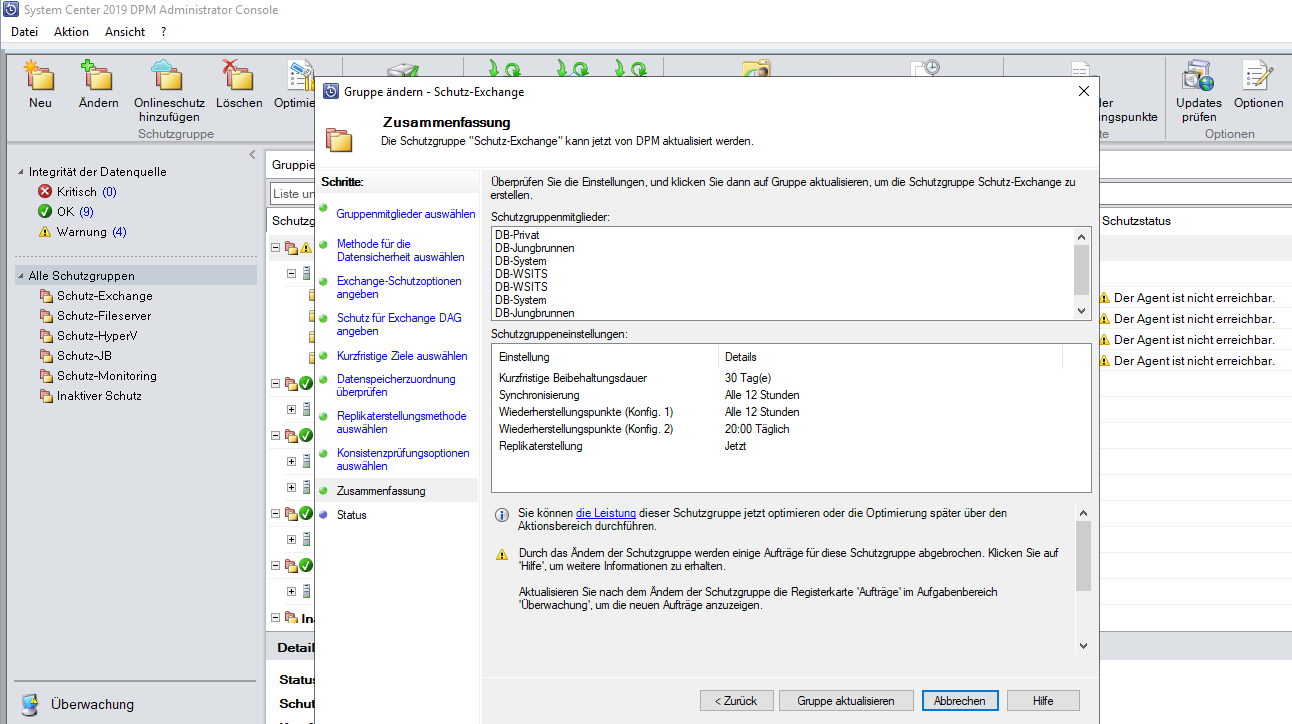Image resolution: width=1292 pixels, height=724 pixels.
Task: Open Schutz für Exchange DAG angeben step
Action: click(399, 324)
